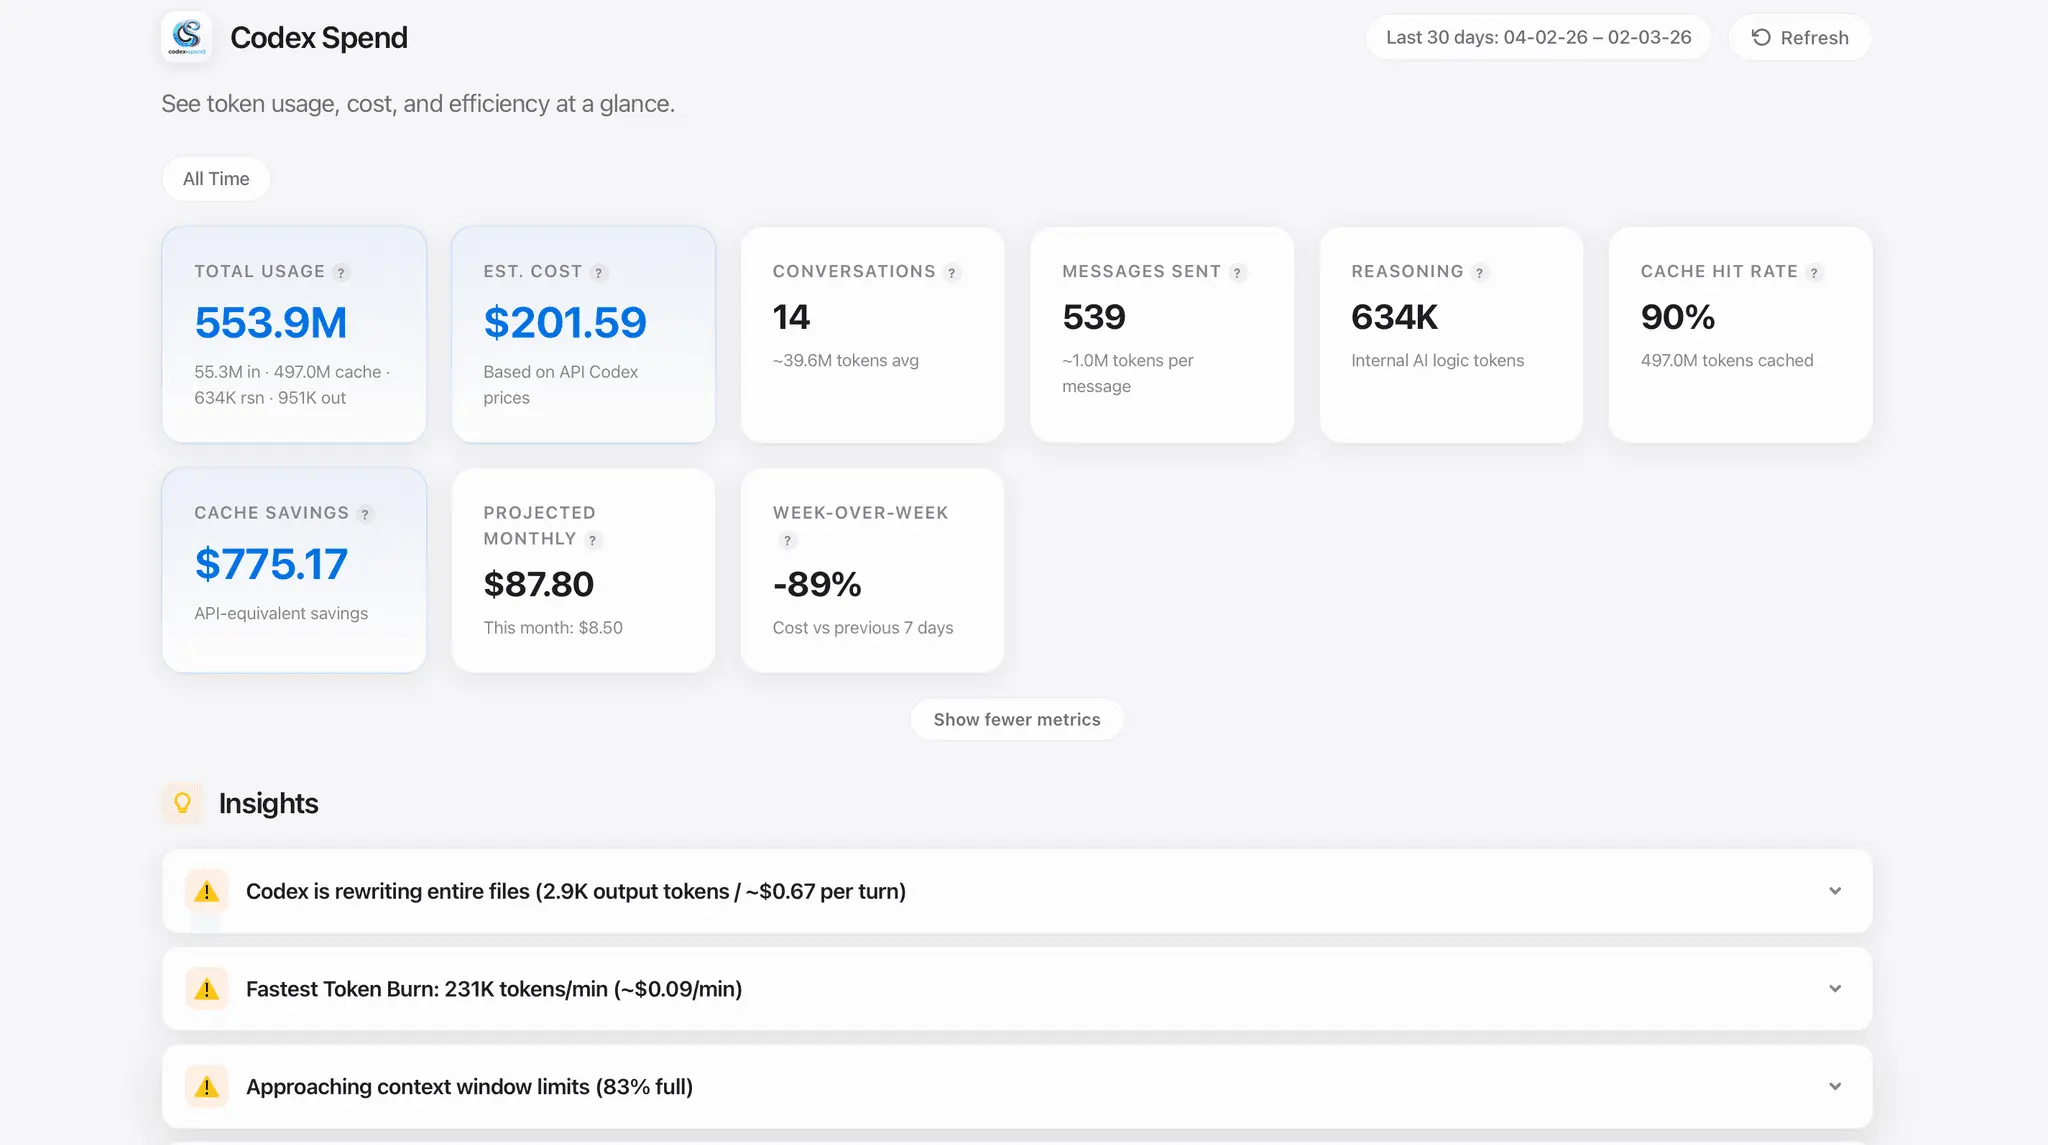Viewport: 2048px width, 1145px height.
Task: Open the Last 30 days date range selector
Action: (x=1538, y=37)
